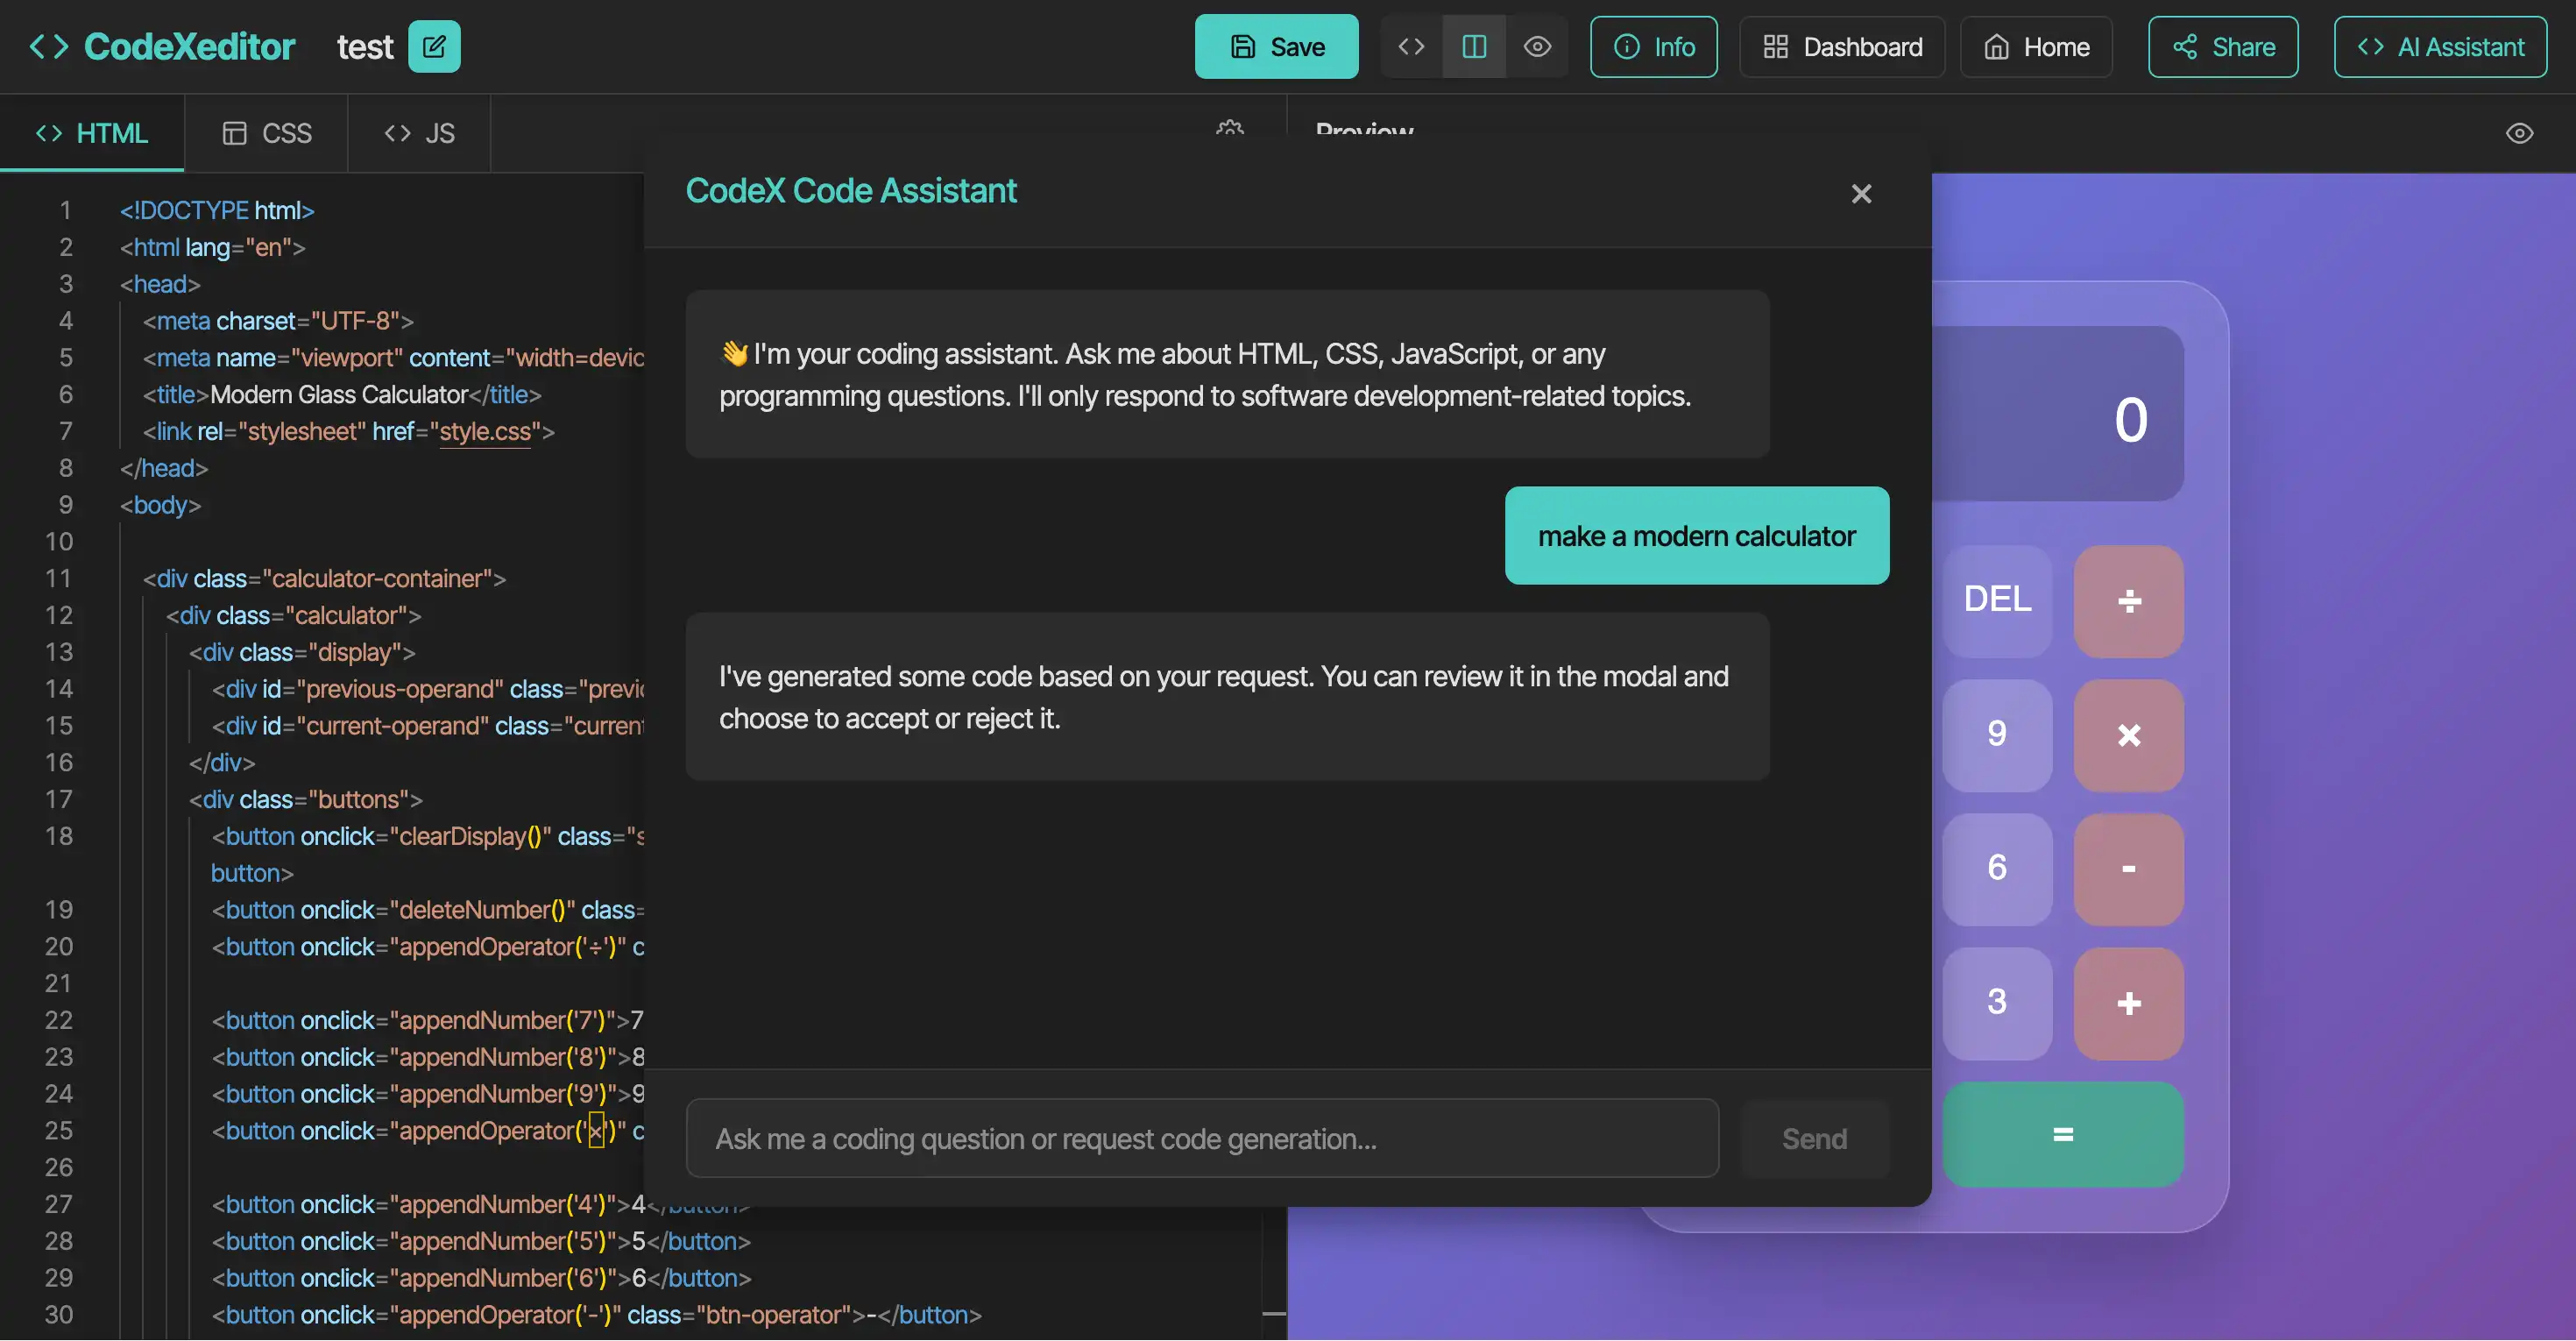2576x1341 pixels.
Task: Save the project
Action: tap(1276, 47)
